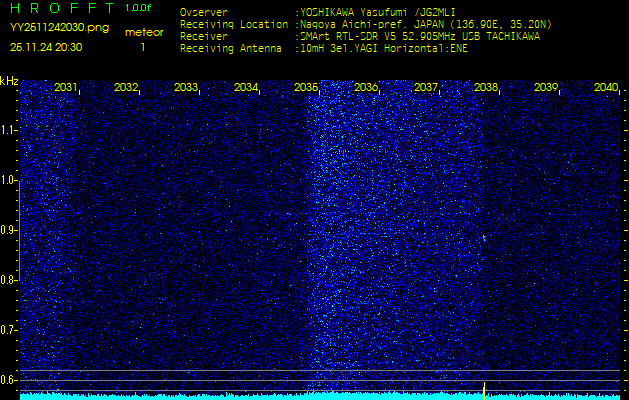The height and width of the screenshot is (400, 629).
Task: Click the yellow meteor marker line at bottom
Action: [484, 391]
